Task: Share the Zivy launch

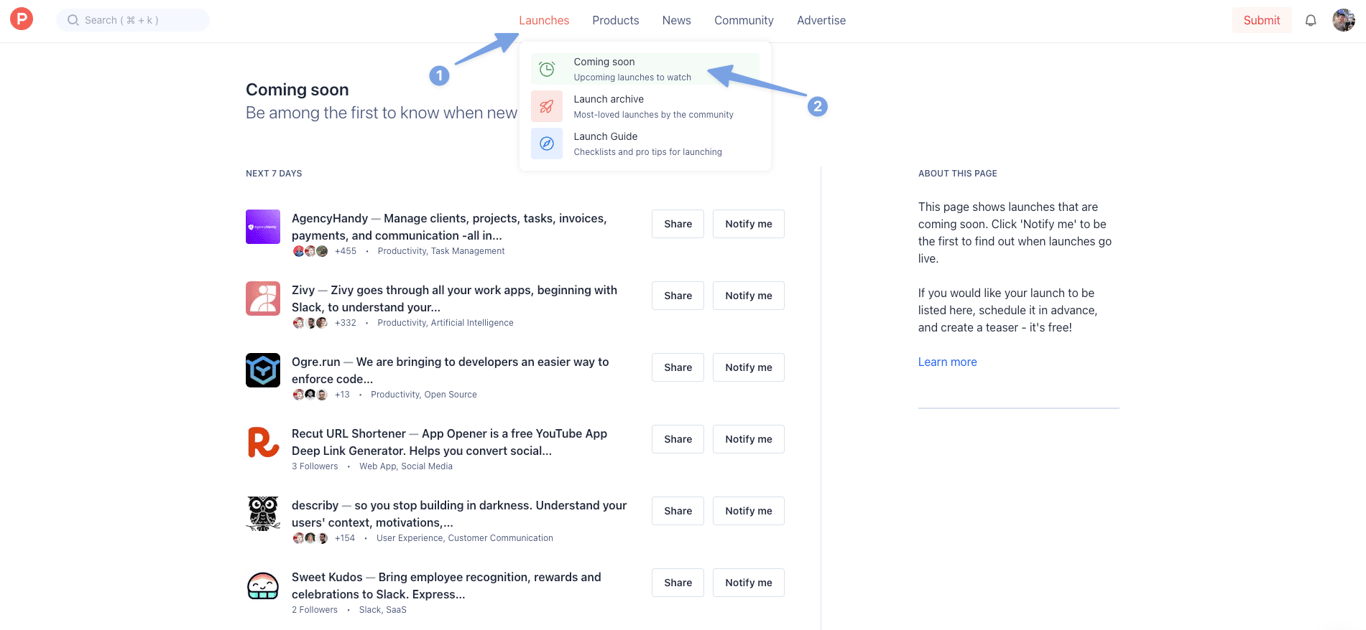Action: [678, 296]
